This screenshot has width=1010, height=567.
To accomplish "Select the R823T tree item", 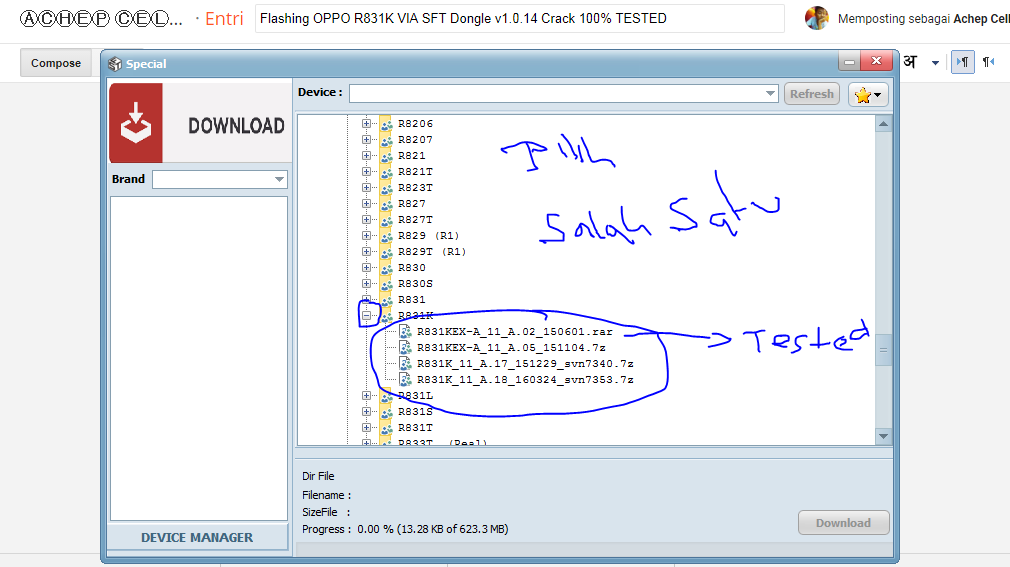I will 415,188.
